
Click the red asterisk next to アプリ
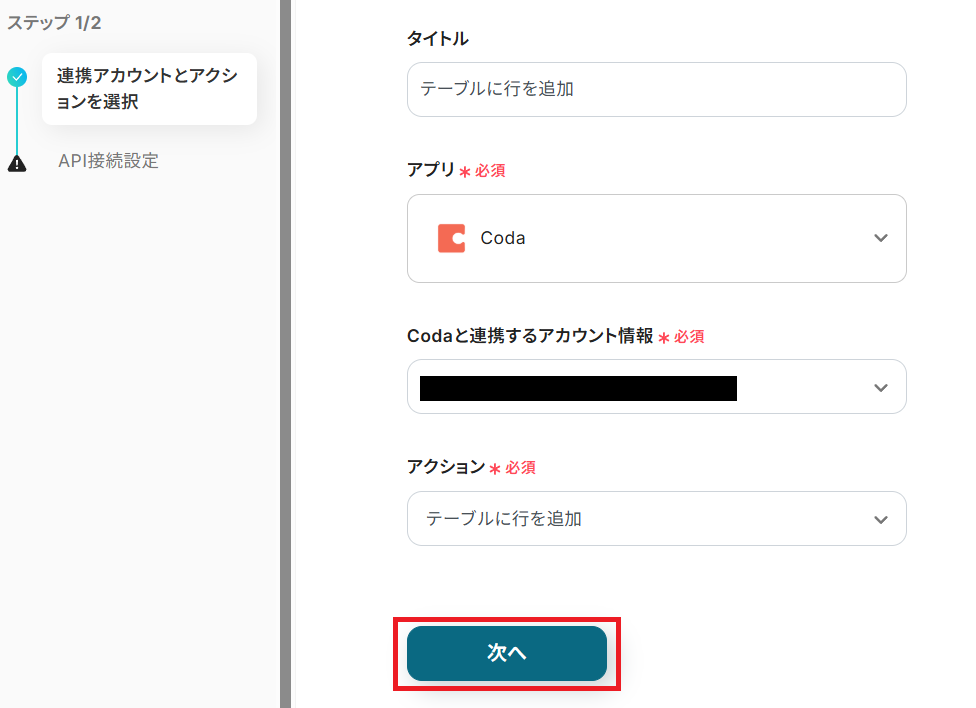coord(464,172)
